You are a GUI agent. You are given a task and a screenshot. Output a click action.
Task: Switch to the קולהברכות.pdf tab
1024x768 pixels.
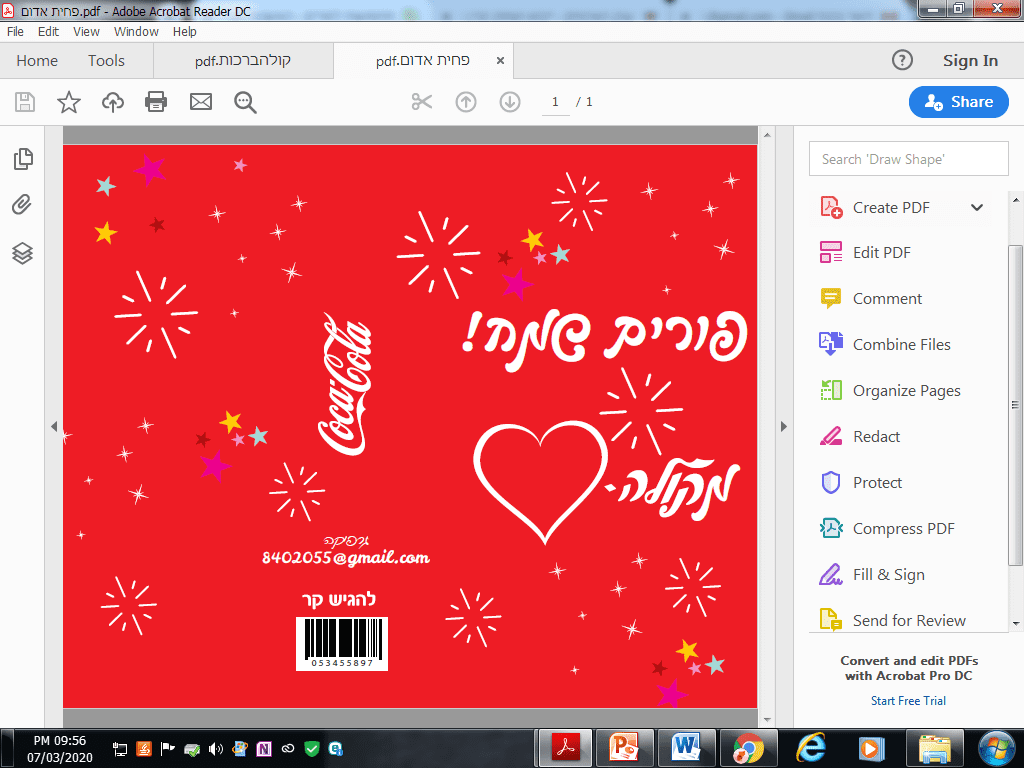[243, 60]
